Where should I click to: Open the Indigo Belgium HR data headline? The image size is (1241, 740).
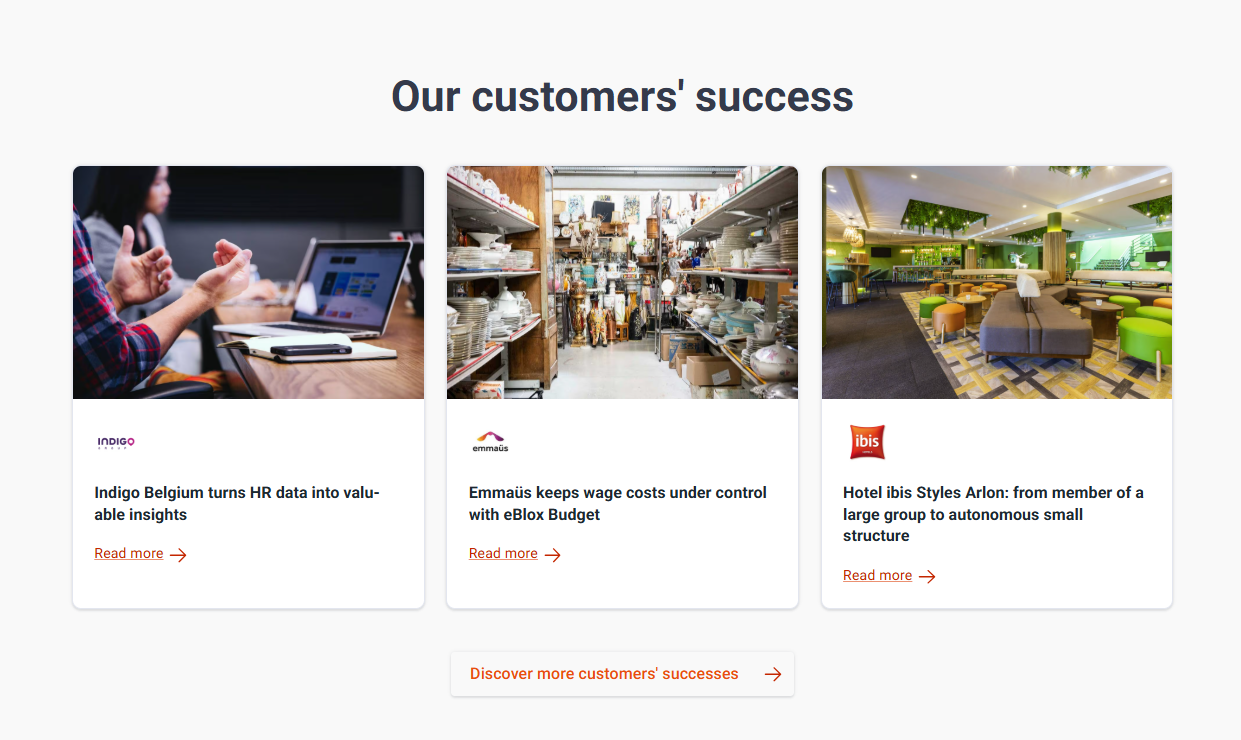click(x=237, y=503)
